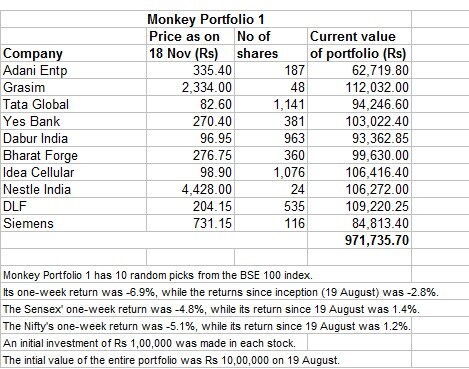
Task: Click the Current value of portfolio header
Action: [x=359, y=45]
